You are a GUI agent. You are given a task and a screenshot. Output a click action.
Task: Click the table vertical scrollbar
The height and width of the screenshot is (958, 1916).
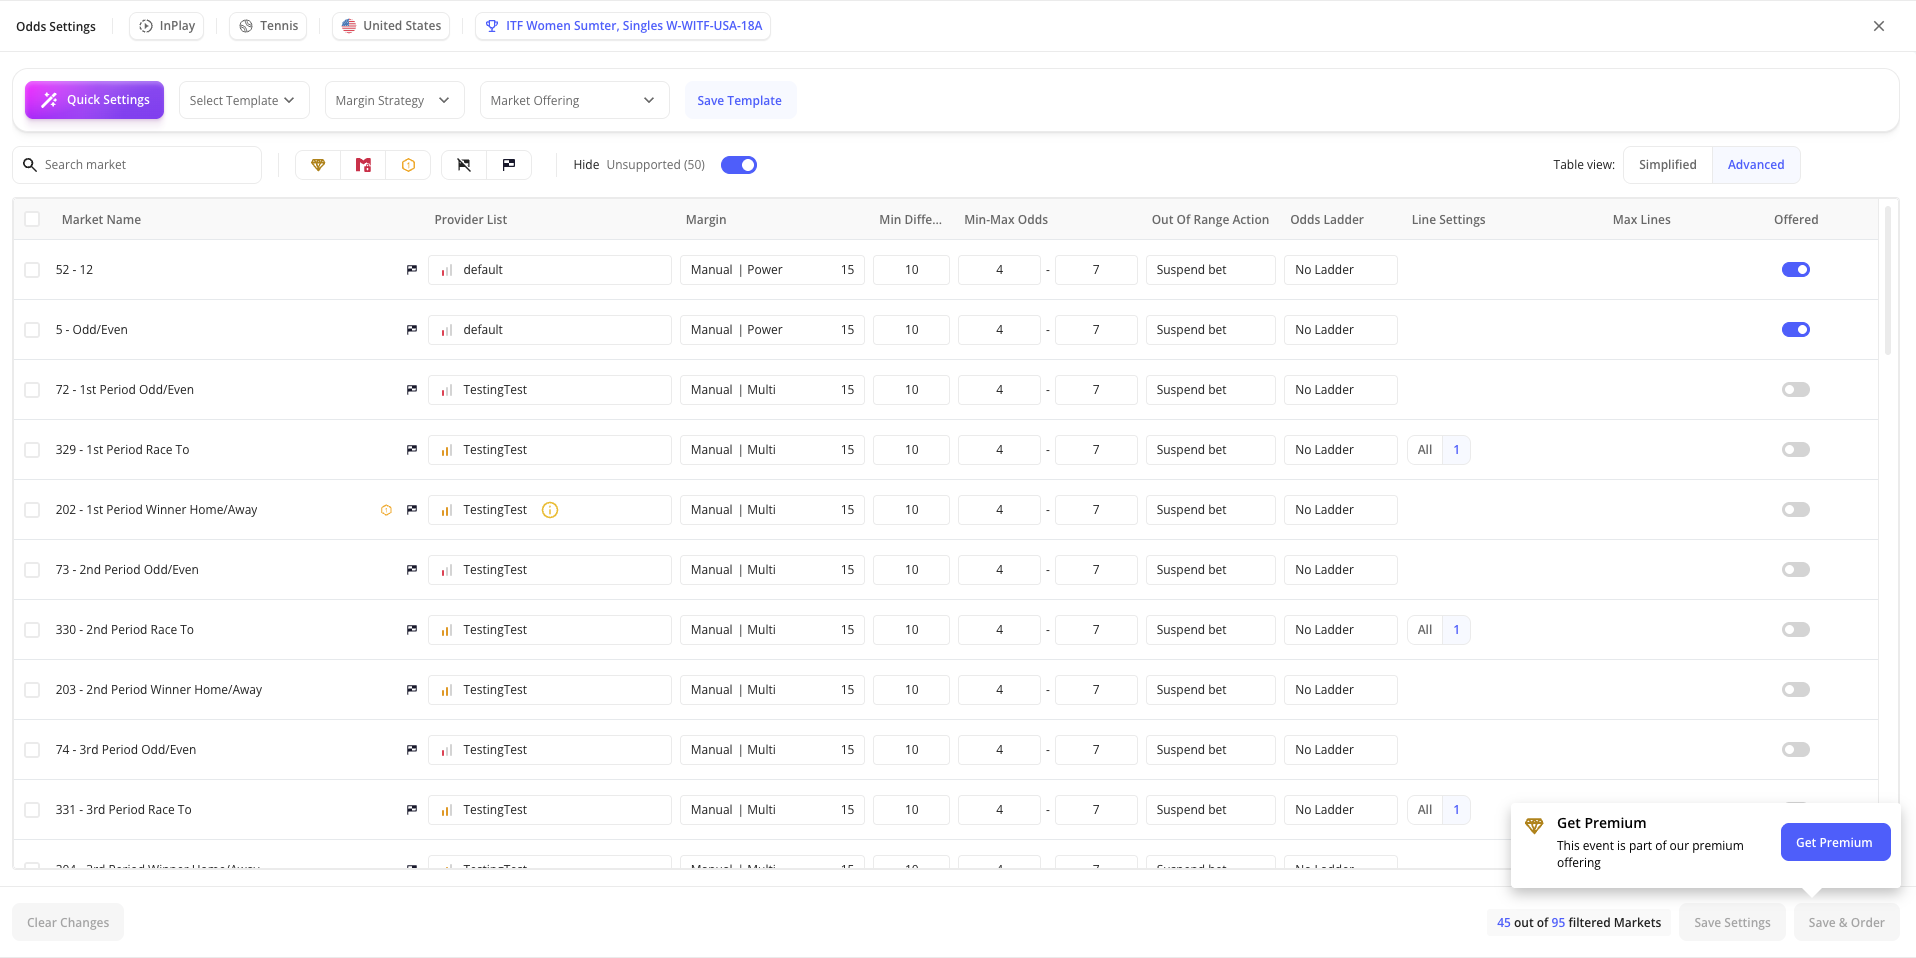click(x=1888, y=280)
